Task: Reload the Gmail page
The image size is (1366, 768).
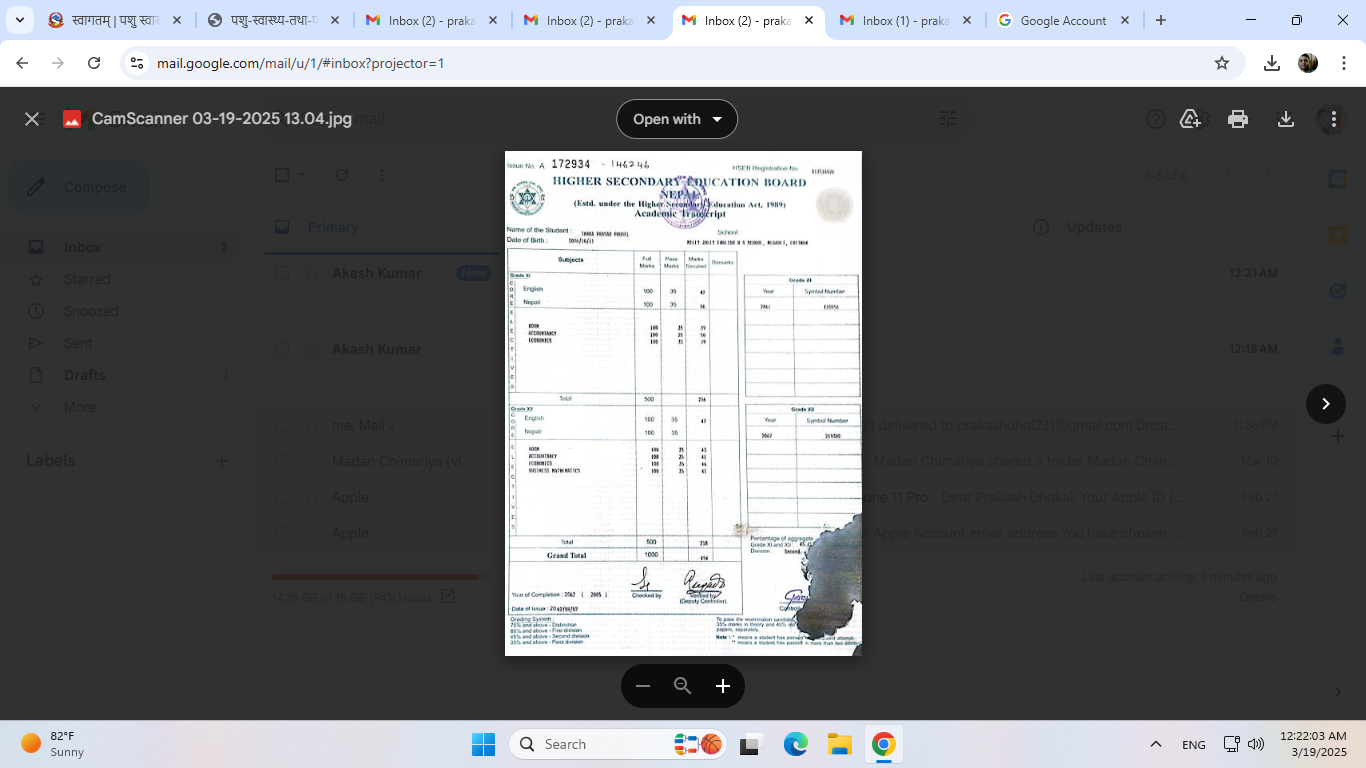Action: [x=94, y=63]
